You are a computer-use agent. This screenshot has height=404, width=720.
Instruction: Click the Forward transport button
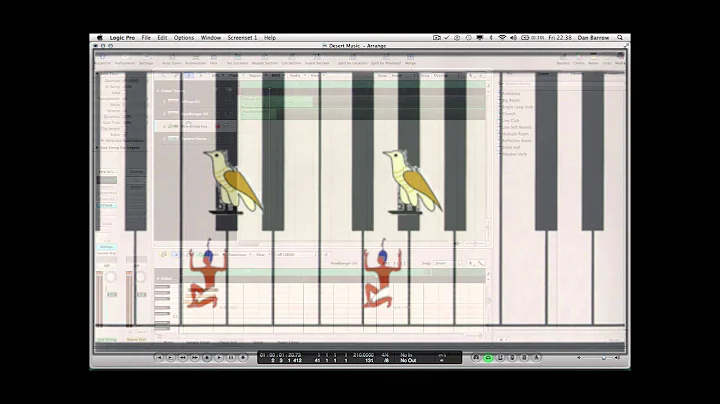[x=195, y=357]
